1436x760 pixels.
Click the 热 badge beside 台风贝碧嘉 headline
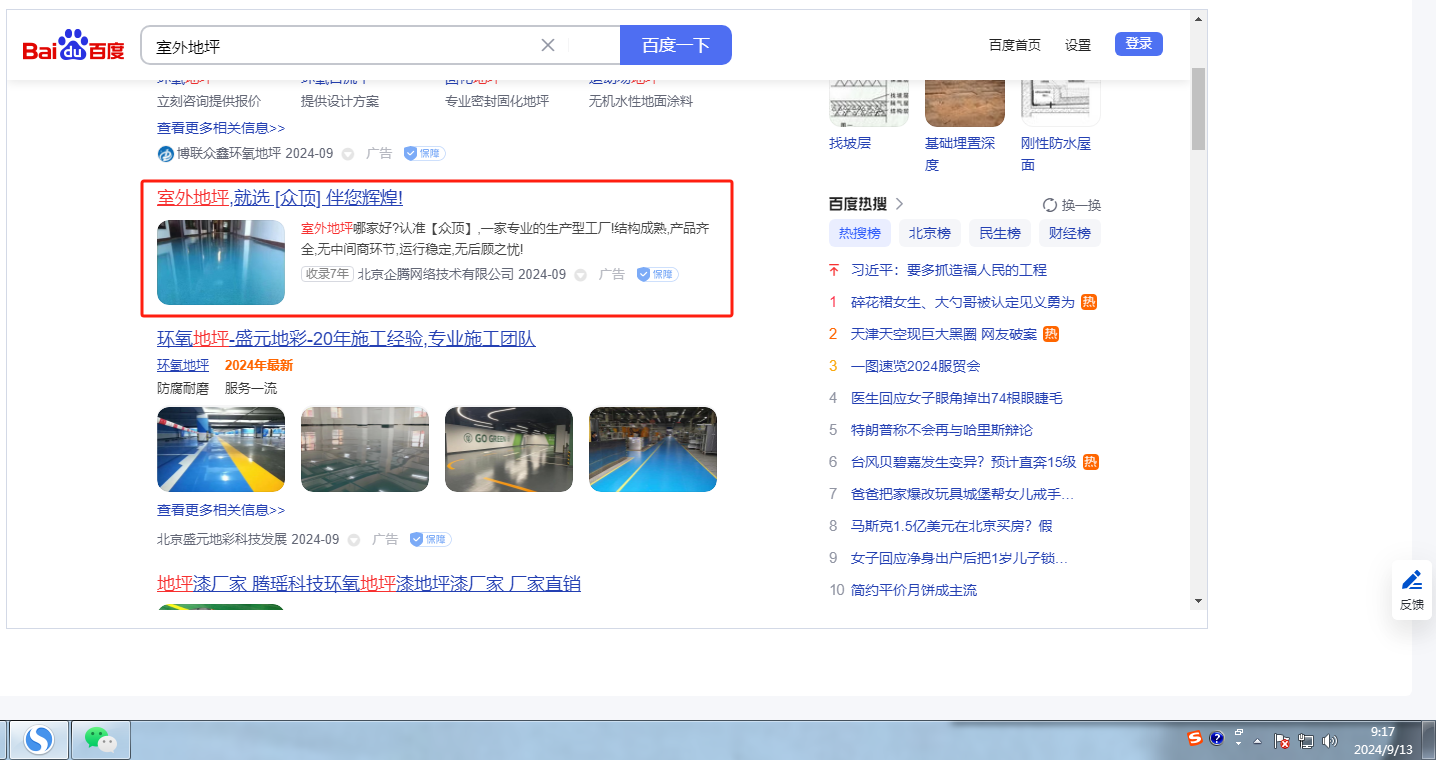coord(1091,462)
